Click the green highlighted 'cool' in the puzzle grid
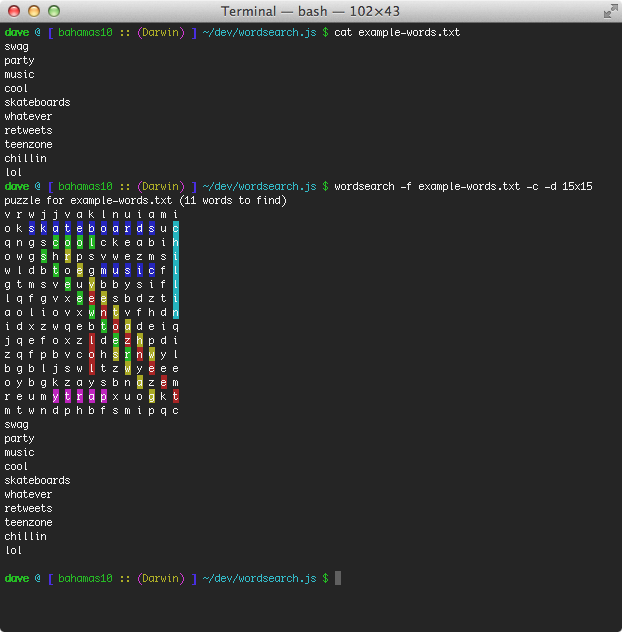622x632 pixels. [x=74, y=242]
